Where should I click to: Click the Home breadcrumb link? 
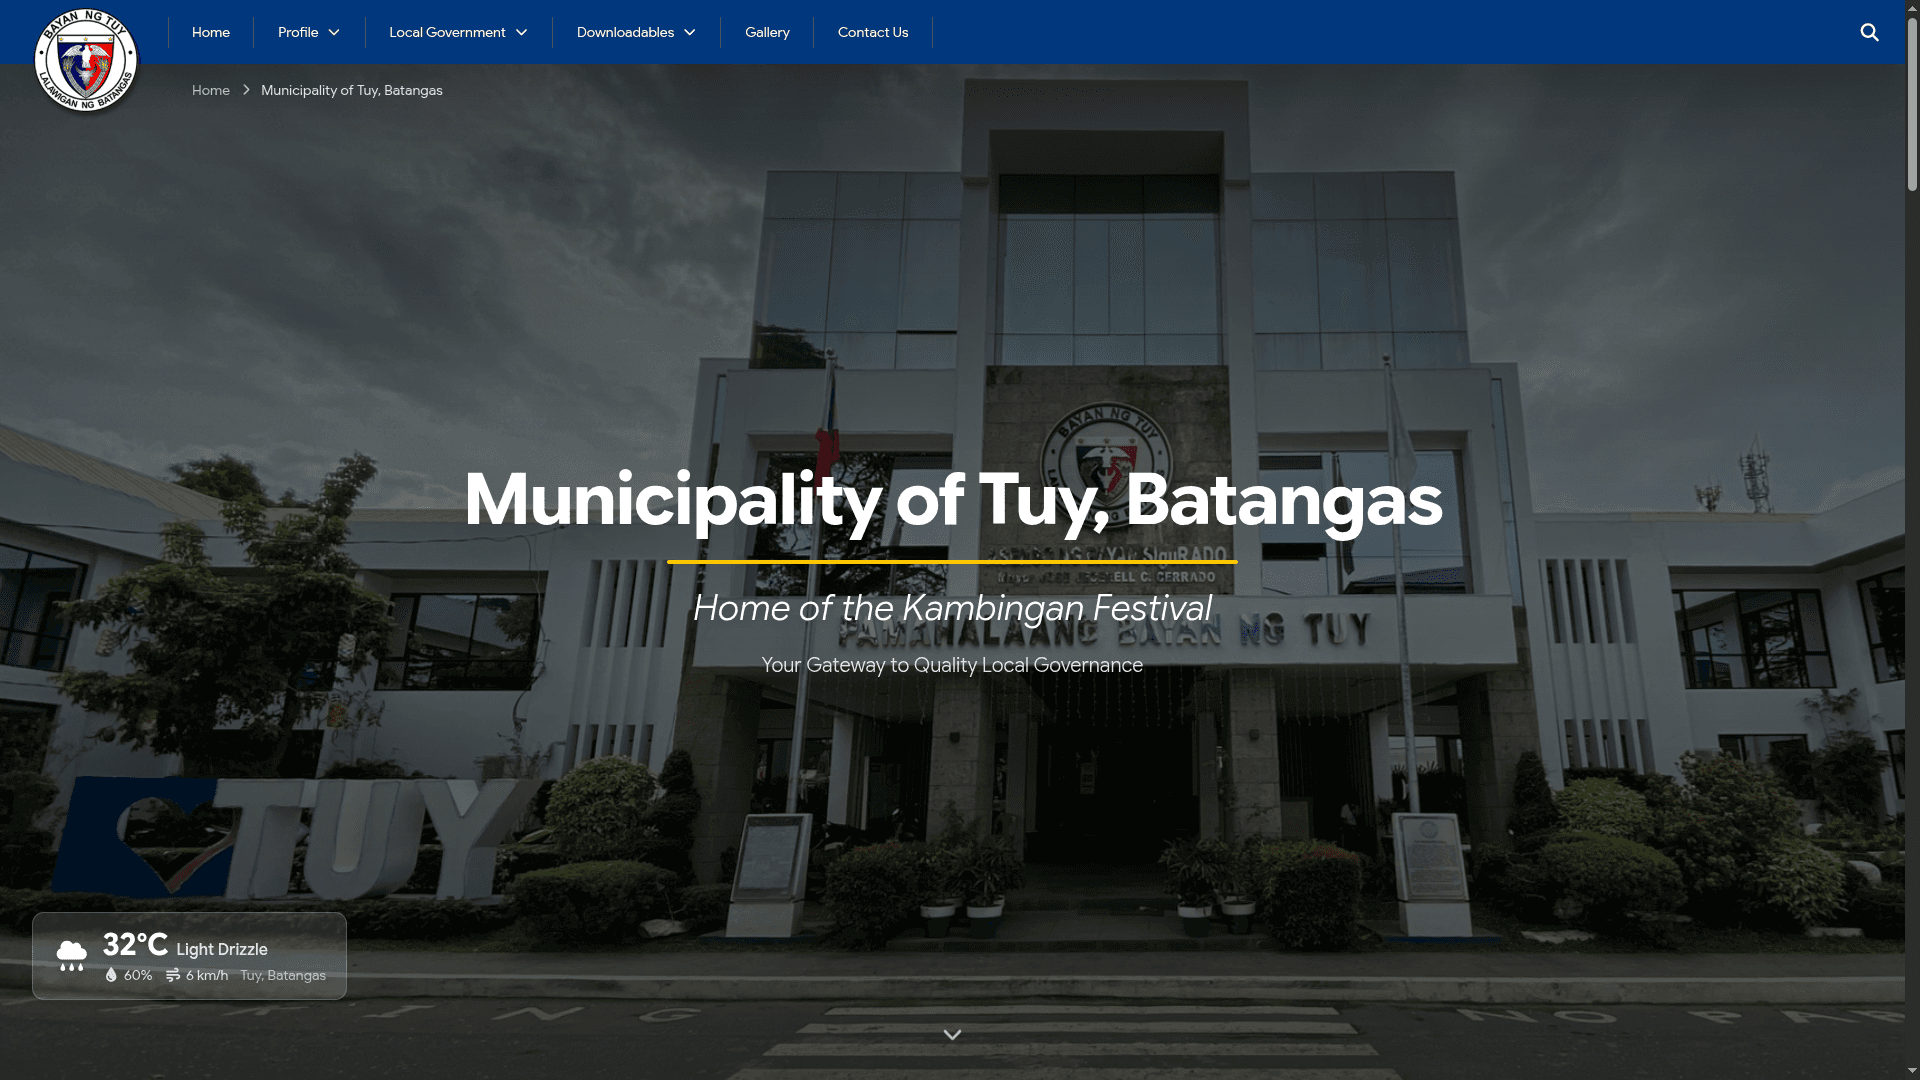[x=211, y=90]
